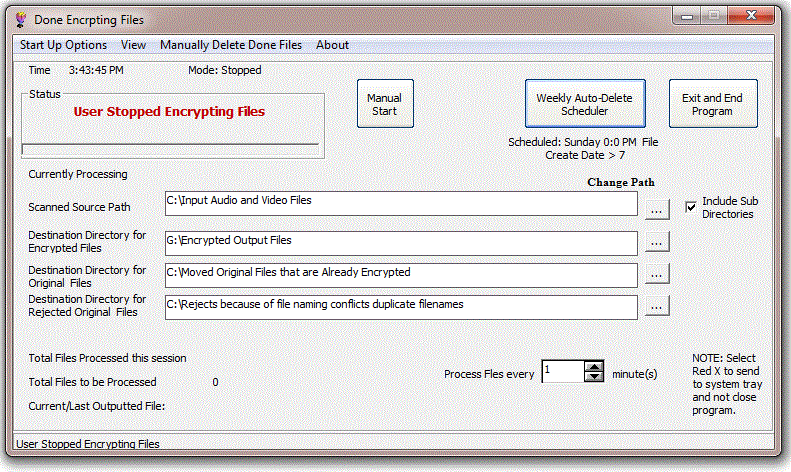Click the Currently Processing label
The image size is (791, 472).
(78, 174)
